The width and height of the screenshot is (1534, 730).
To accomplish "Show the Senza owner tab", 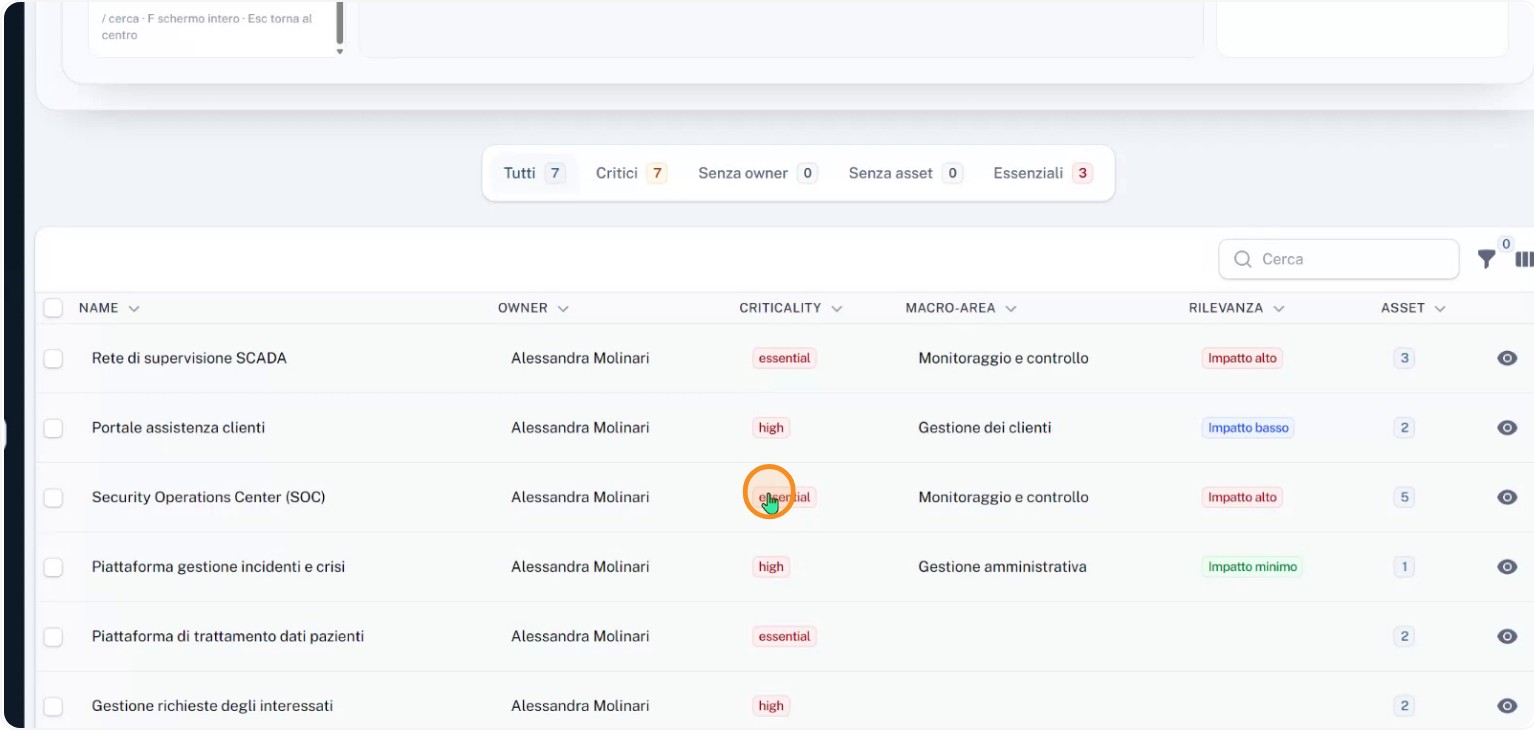I will pyautogui.click(x=758, y=173).
